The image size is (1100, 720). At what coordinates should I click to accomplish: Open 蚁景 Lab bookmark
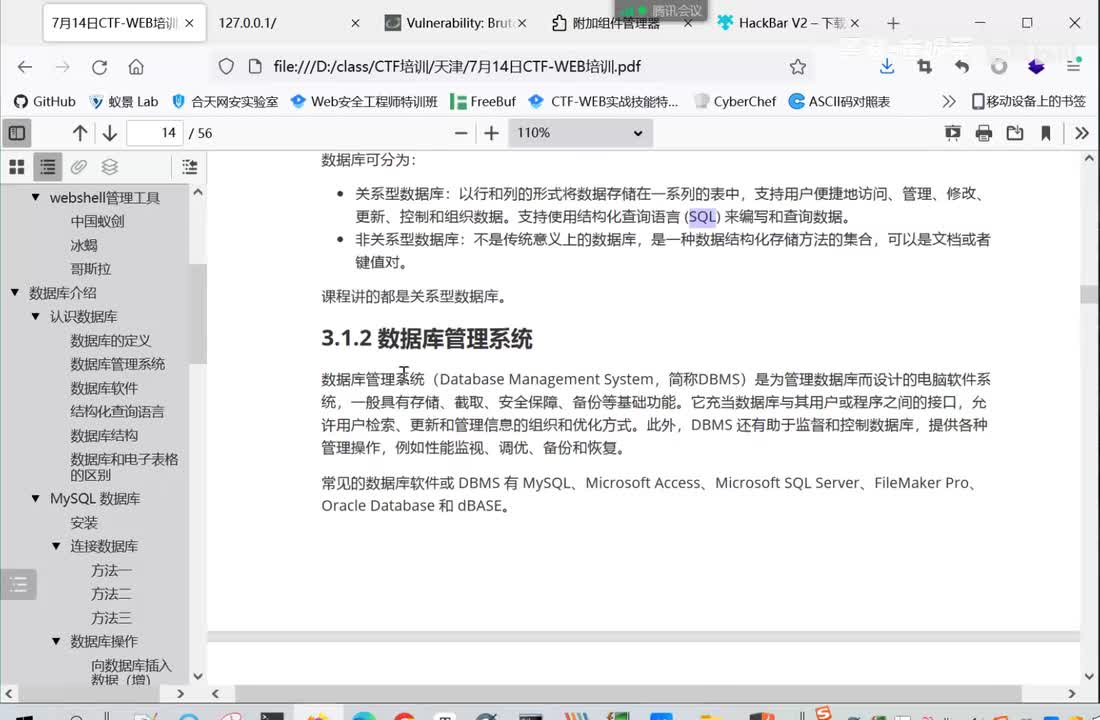point(124,101)
